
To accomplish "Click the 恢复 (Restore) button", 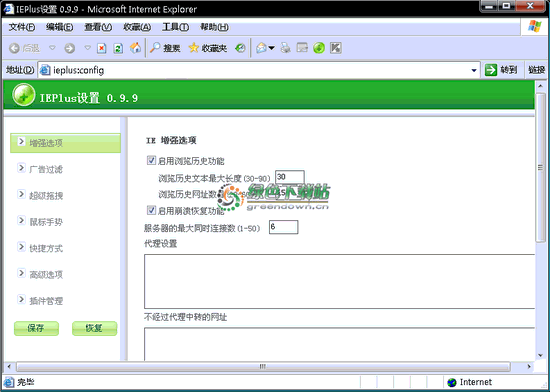I will click(x=94, y=329).
